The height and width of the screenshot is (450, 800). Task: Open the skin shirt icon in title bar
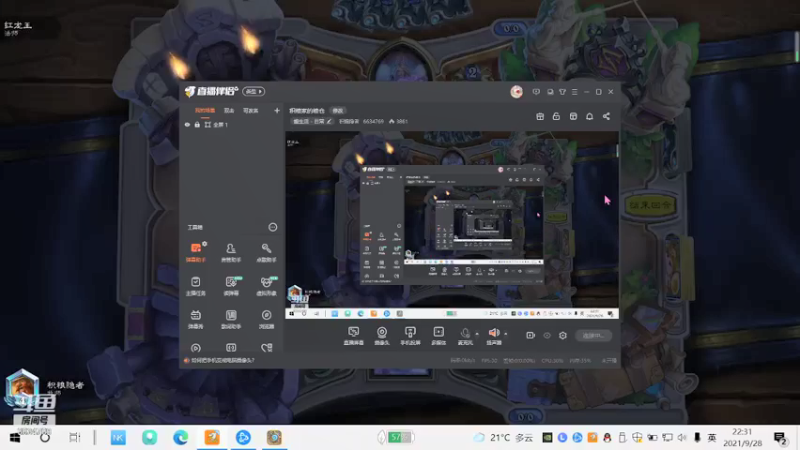click(562, 92)
